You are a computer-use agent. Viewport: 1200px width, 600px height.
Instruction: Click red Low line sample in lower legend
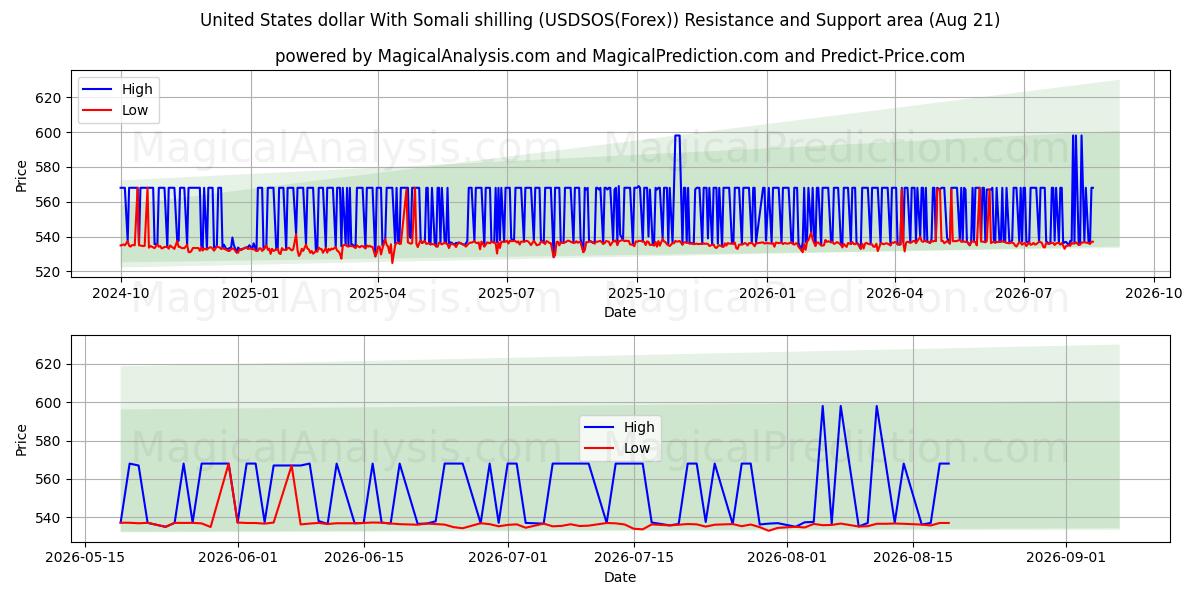[600, 449]
